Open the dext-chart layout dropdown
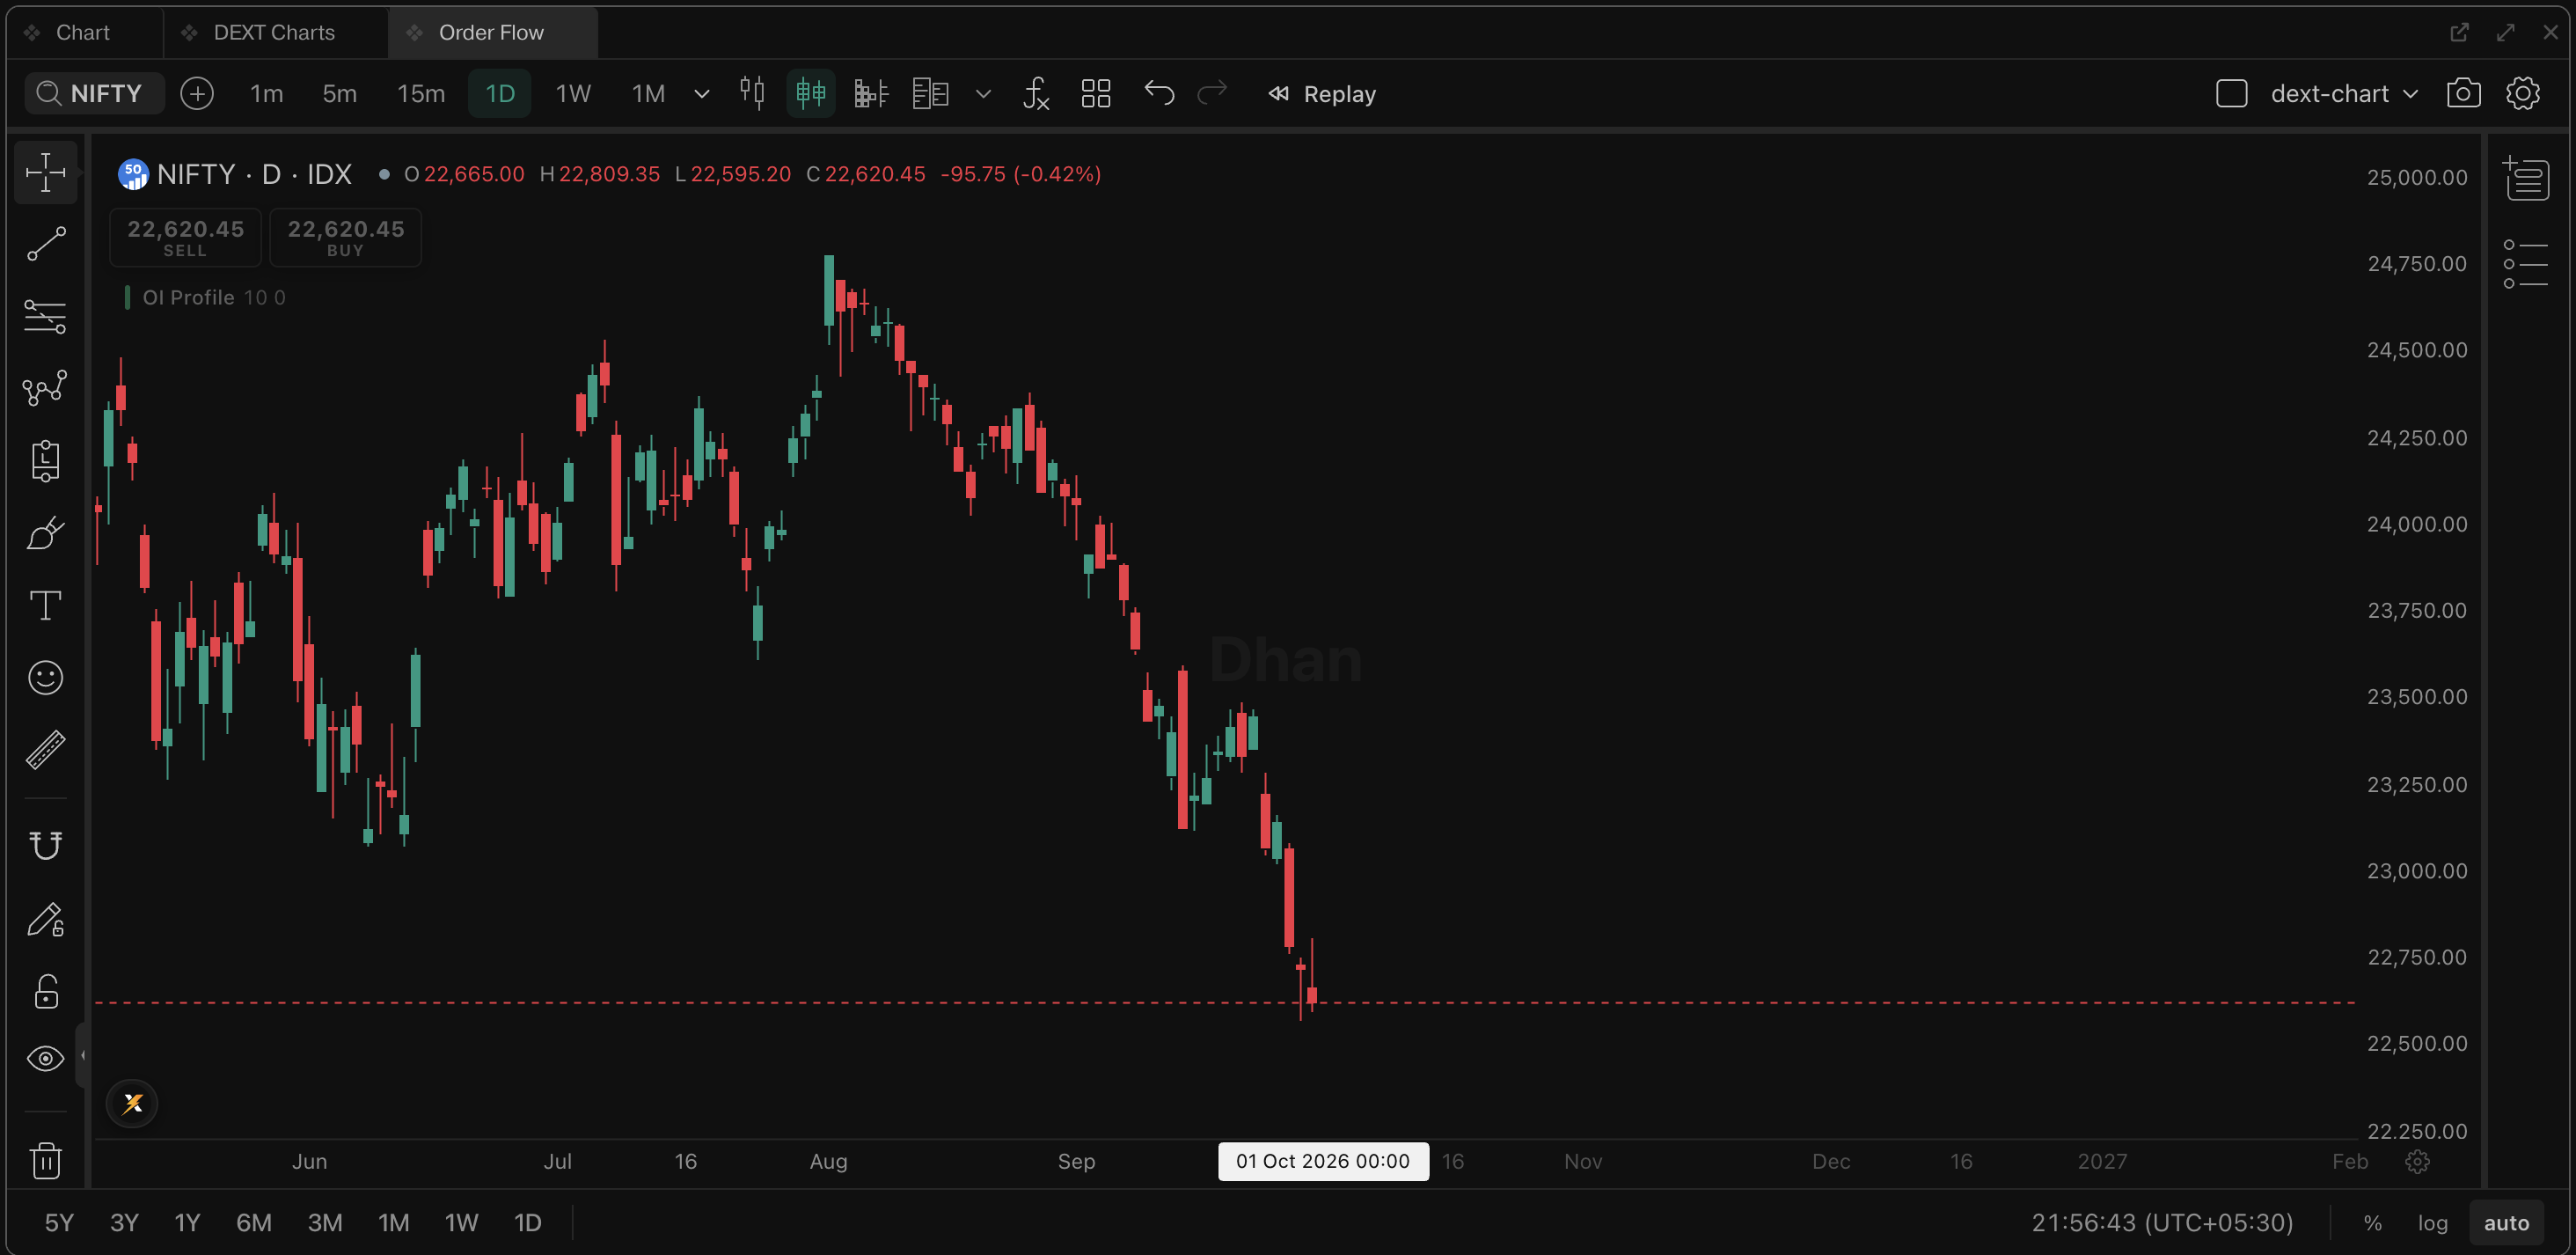2576x1255 pixels. click(x=2345, y=94)
